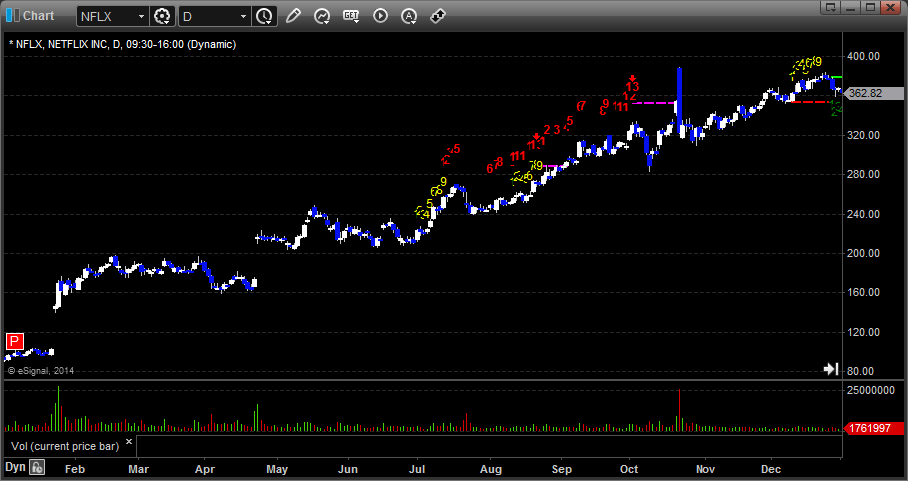908x481 pixels.
Task: Select the pencil drawing tools icon
Action: (x=293, y=16)
